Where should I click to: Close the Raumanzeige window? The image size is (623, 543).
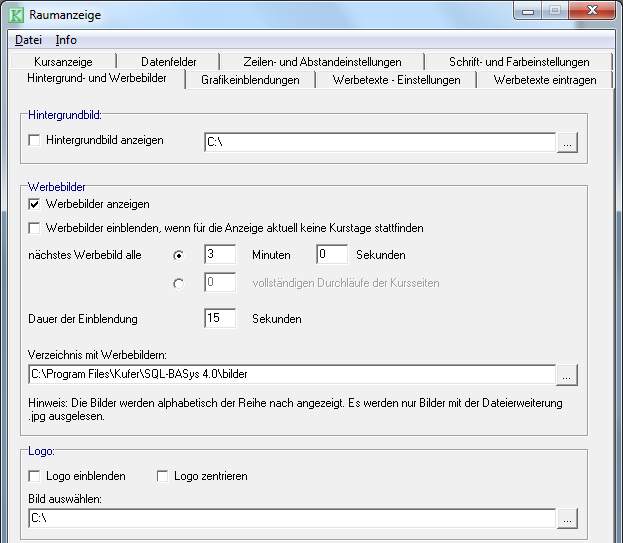tap(592, 10)
